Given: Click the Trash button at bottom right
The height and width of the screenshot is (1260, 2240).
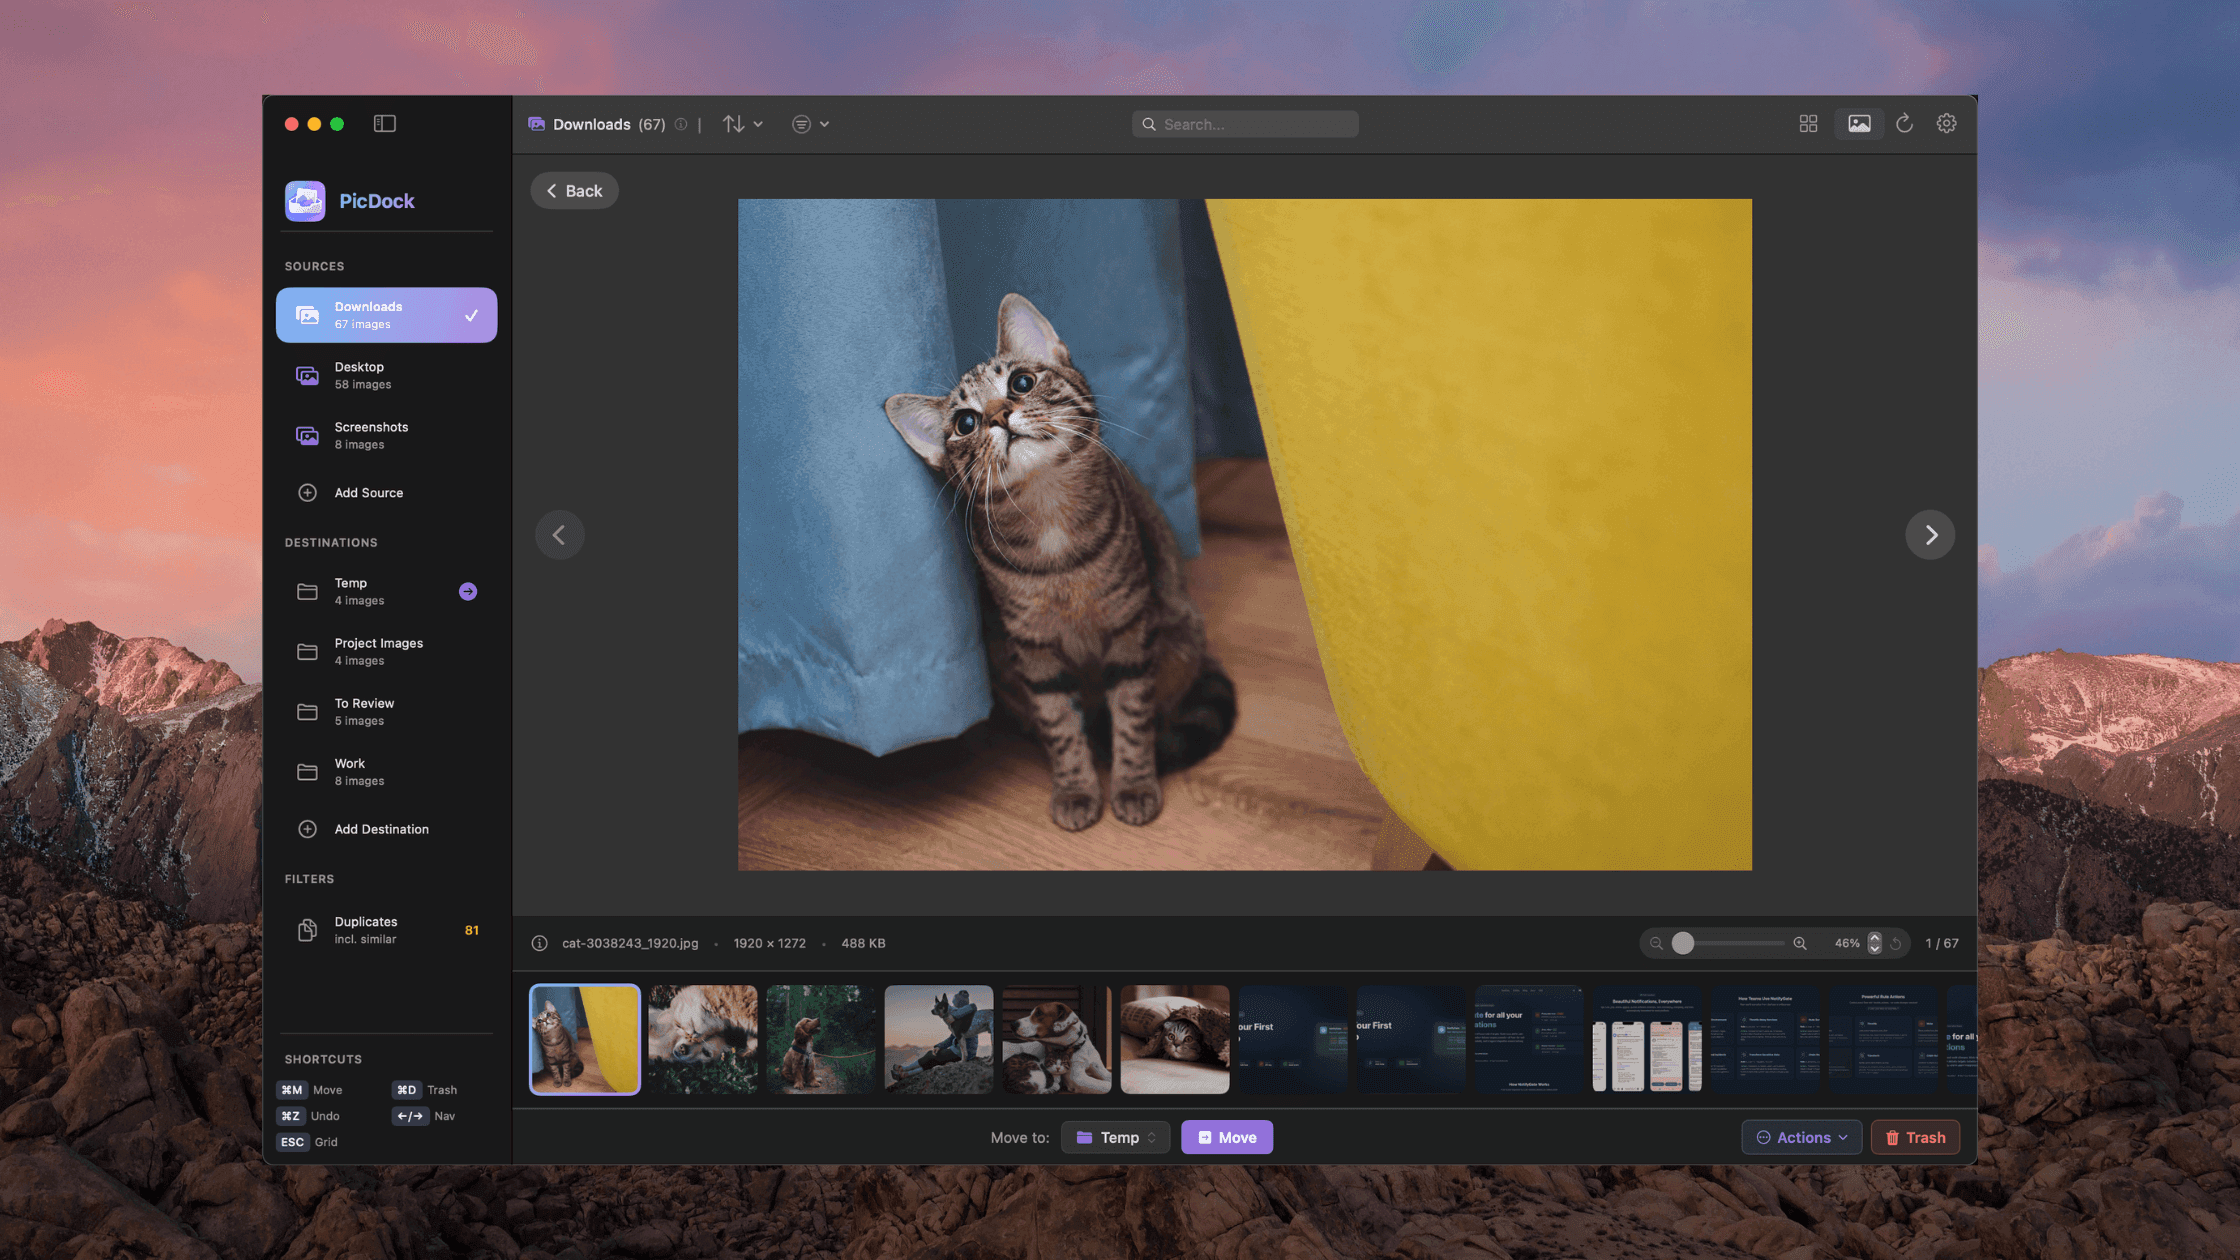Looking at the screenshot, I should [x=1915, y=1137].
